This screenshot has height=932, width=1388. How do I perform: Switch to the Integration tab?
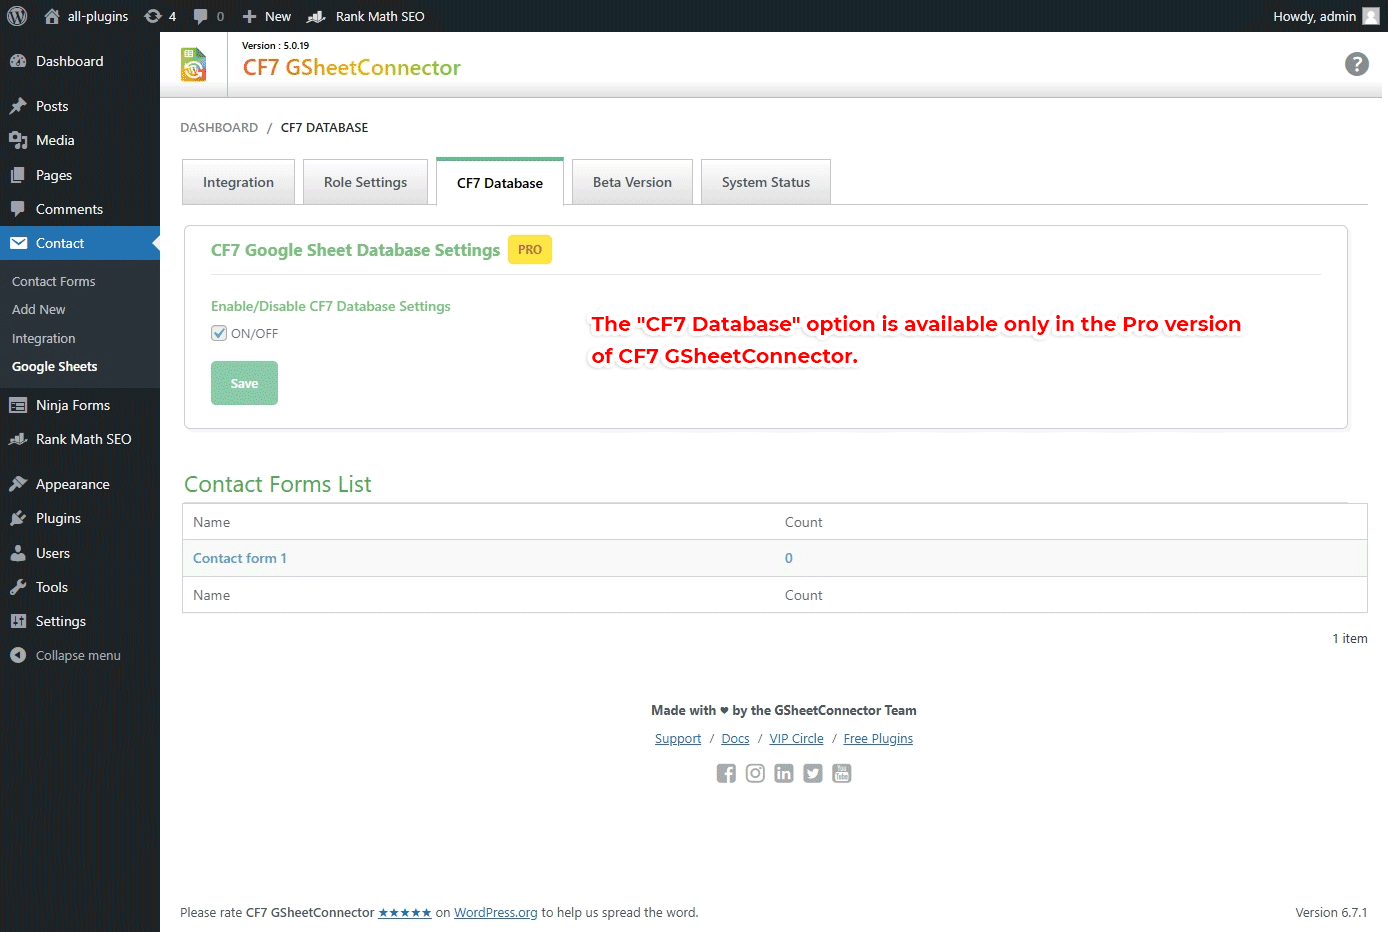click(238, 182)
